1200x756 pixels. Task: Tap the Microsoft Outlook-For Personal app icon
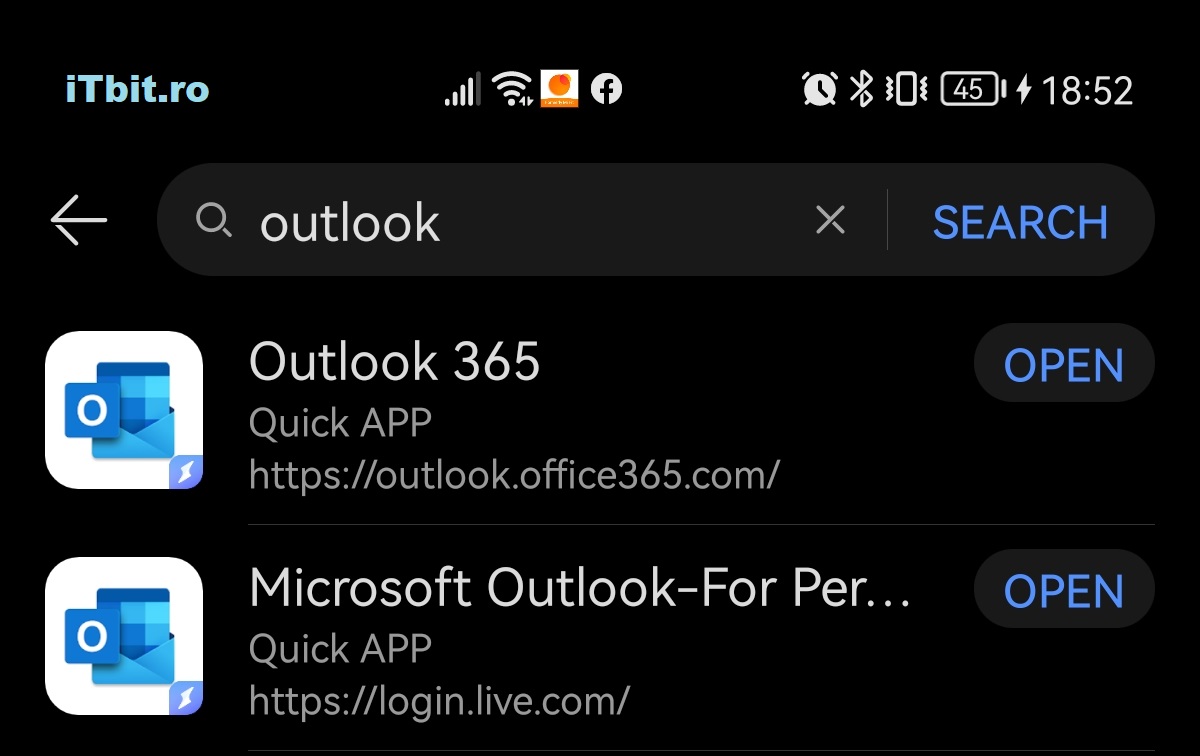click(124, 636)
